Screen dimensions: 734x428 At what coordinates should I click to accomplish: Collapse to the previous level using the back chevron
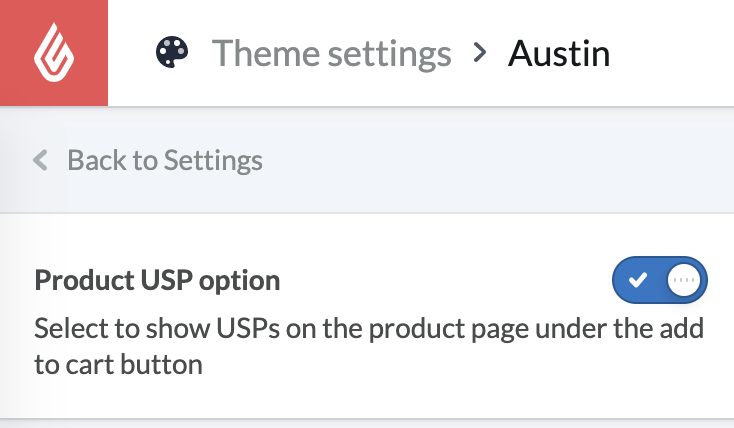(41, 160)
